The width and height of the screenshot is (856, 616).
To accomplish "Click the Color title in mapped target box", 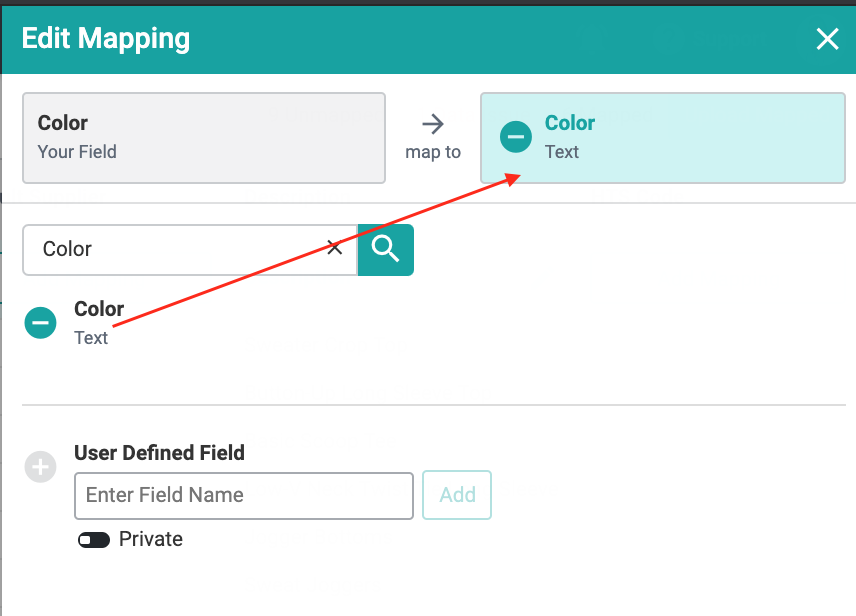I will 570,123.
